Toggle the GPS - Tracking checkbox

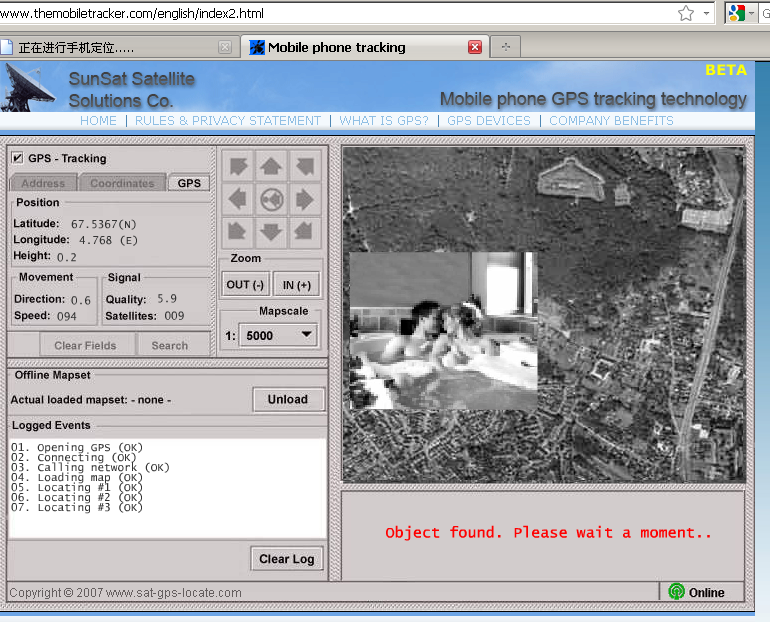[17, 158]
